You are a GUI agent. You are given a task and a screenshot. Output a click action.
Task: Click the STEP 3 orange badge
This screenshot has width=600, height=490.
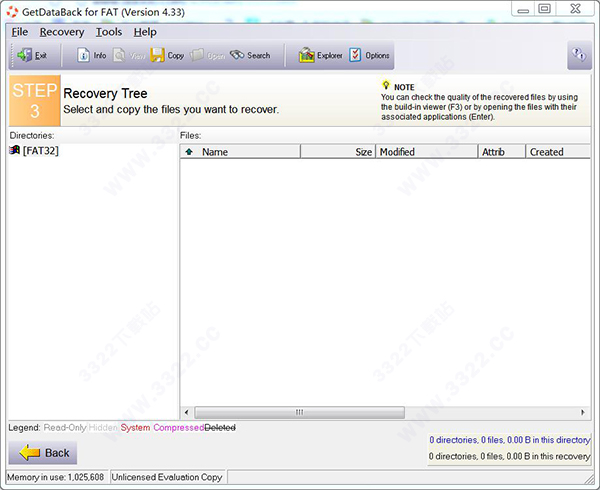34,101
